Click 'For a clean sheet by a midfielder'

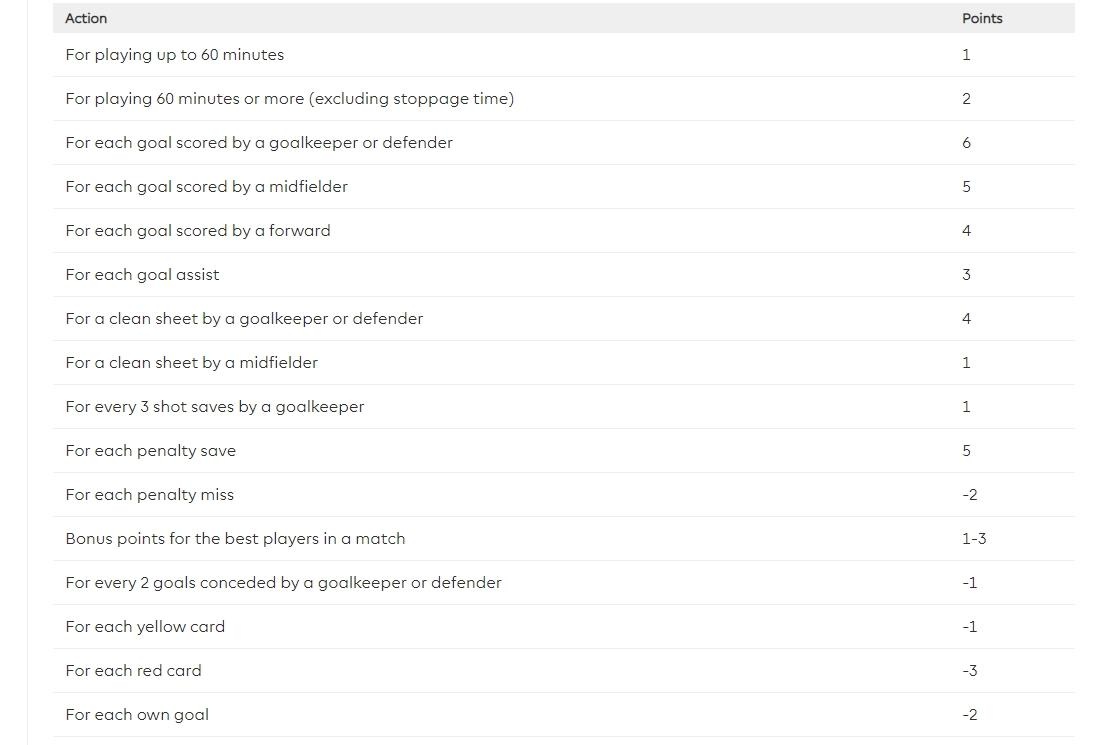[x=191, y=363]
